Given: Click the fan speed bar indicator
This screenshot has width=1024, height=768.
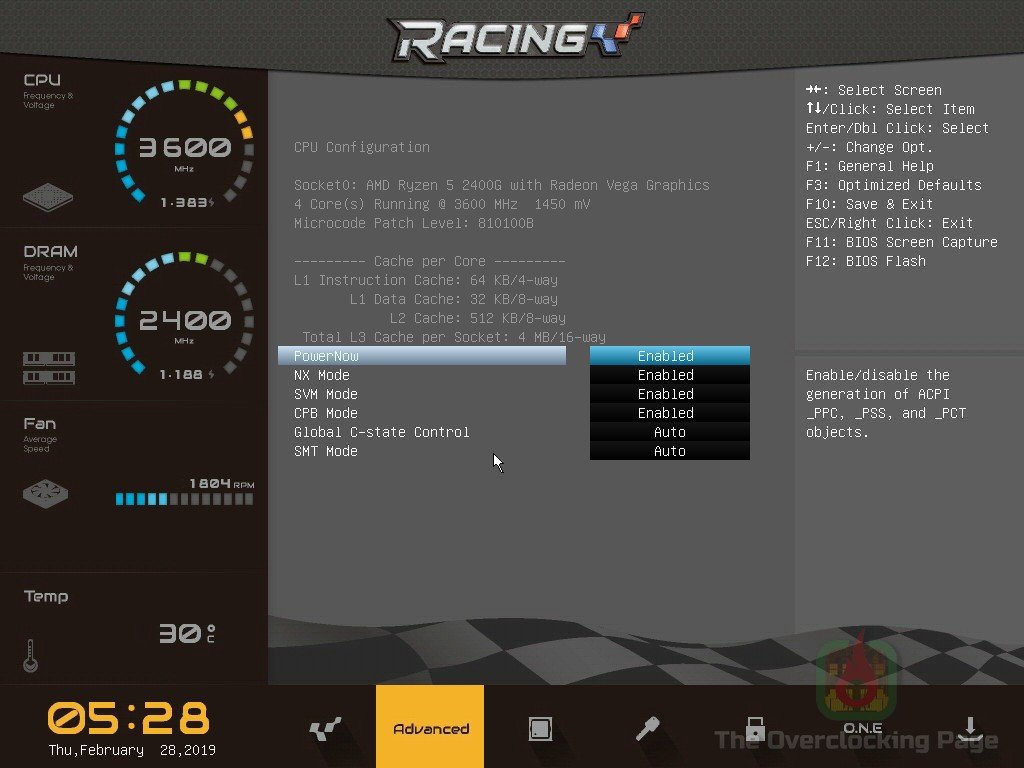Looking at the screenshot, I should [x=183, y=498].
